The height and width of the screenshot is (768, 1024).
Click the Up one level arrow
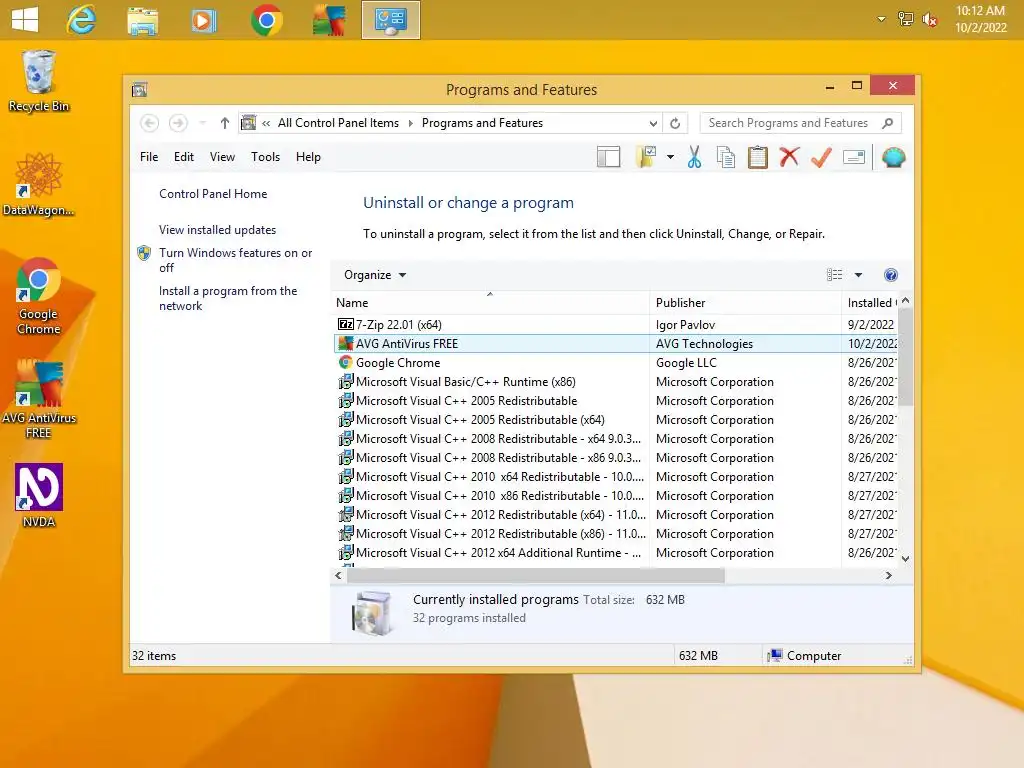(x=225, y=123)
